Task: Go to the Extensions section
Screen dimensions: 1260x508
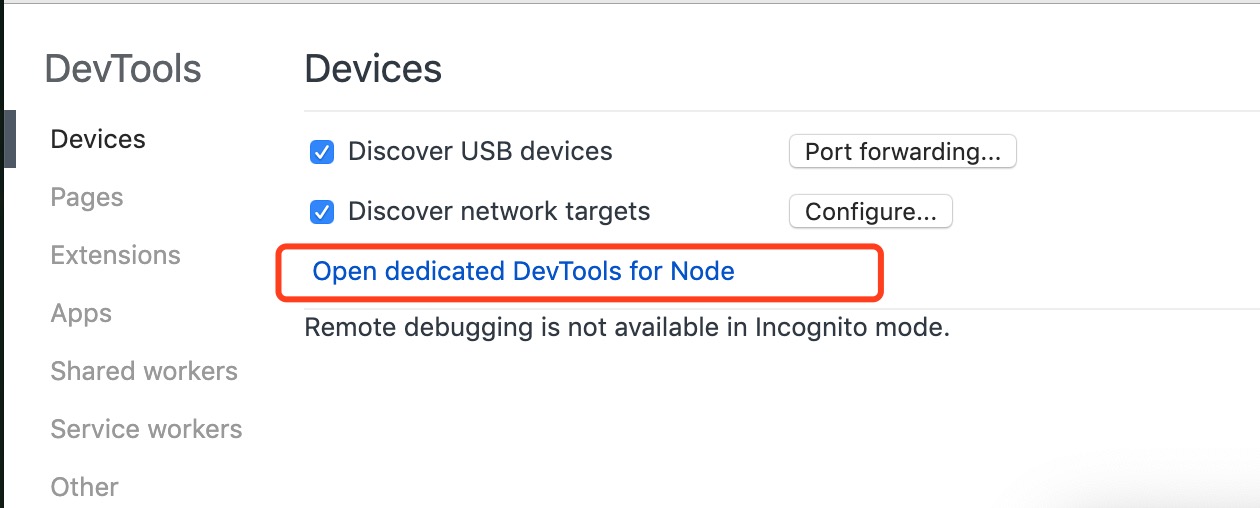Action: (x=115, y=255)
